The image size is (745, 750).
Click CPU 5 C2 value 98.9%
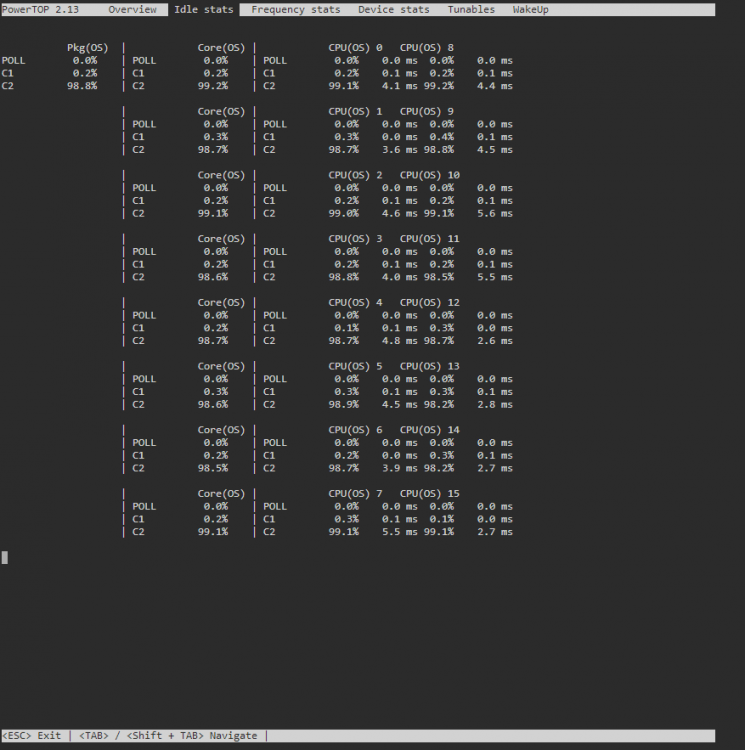[343, 405]
